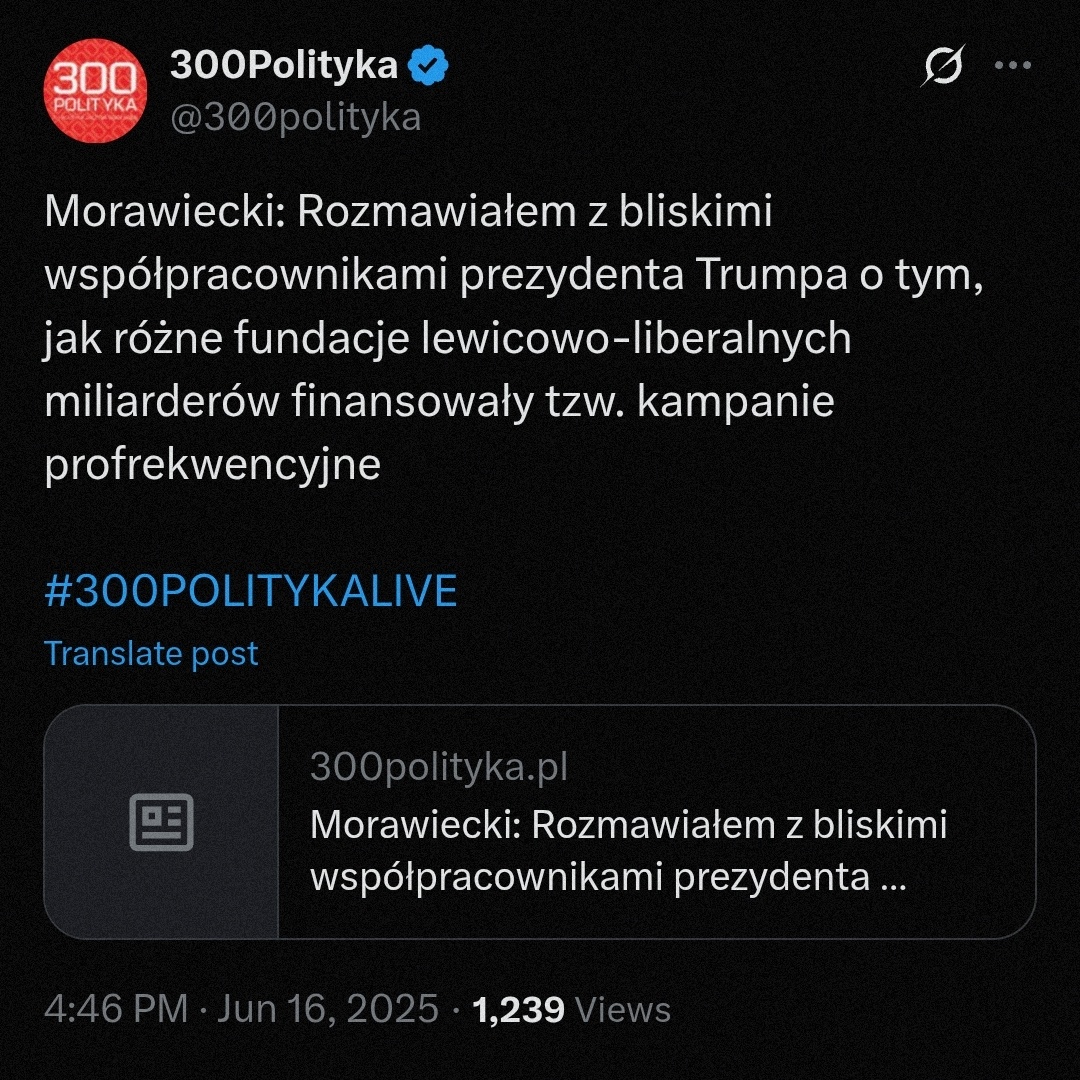Open the 300Polityka red profile avatar

click(x=95, y=90)
